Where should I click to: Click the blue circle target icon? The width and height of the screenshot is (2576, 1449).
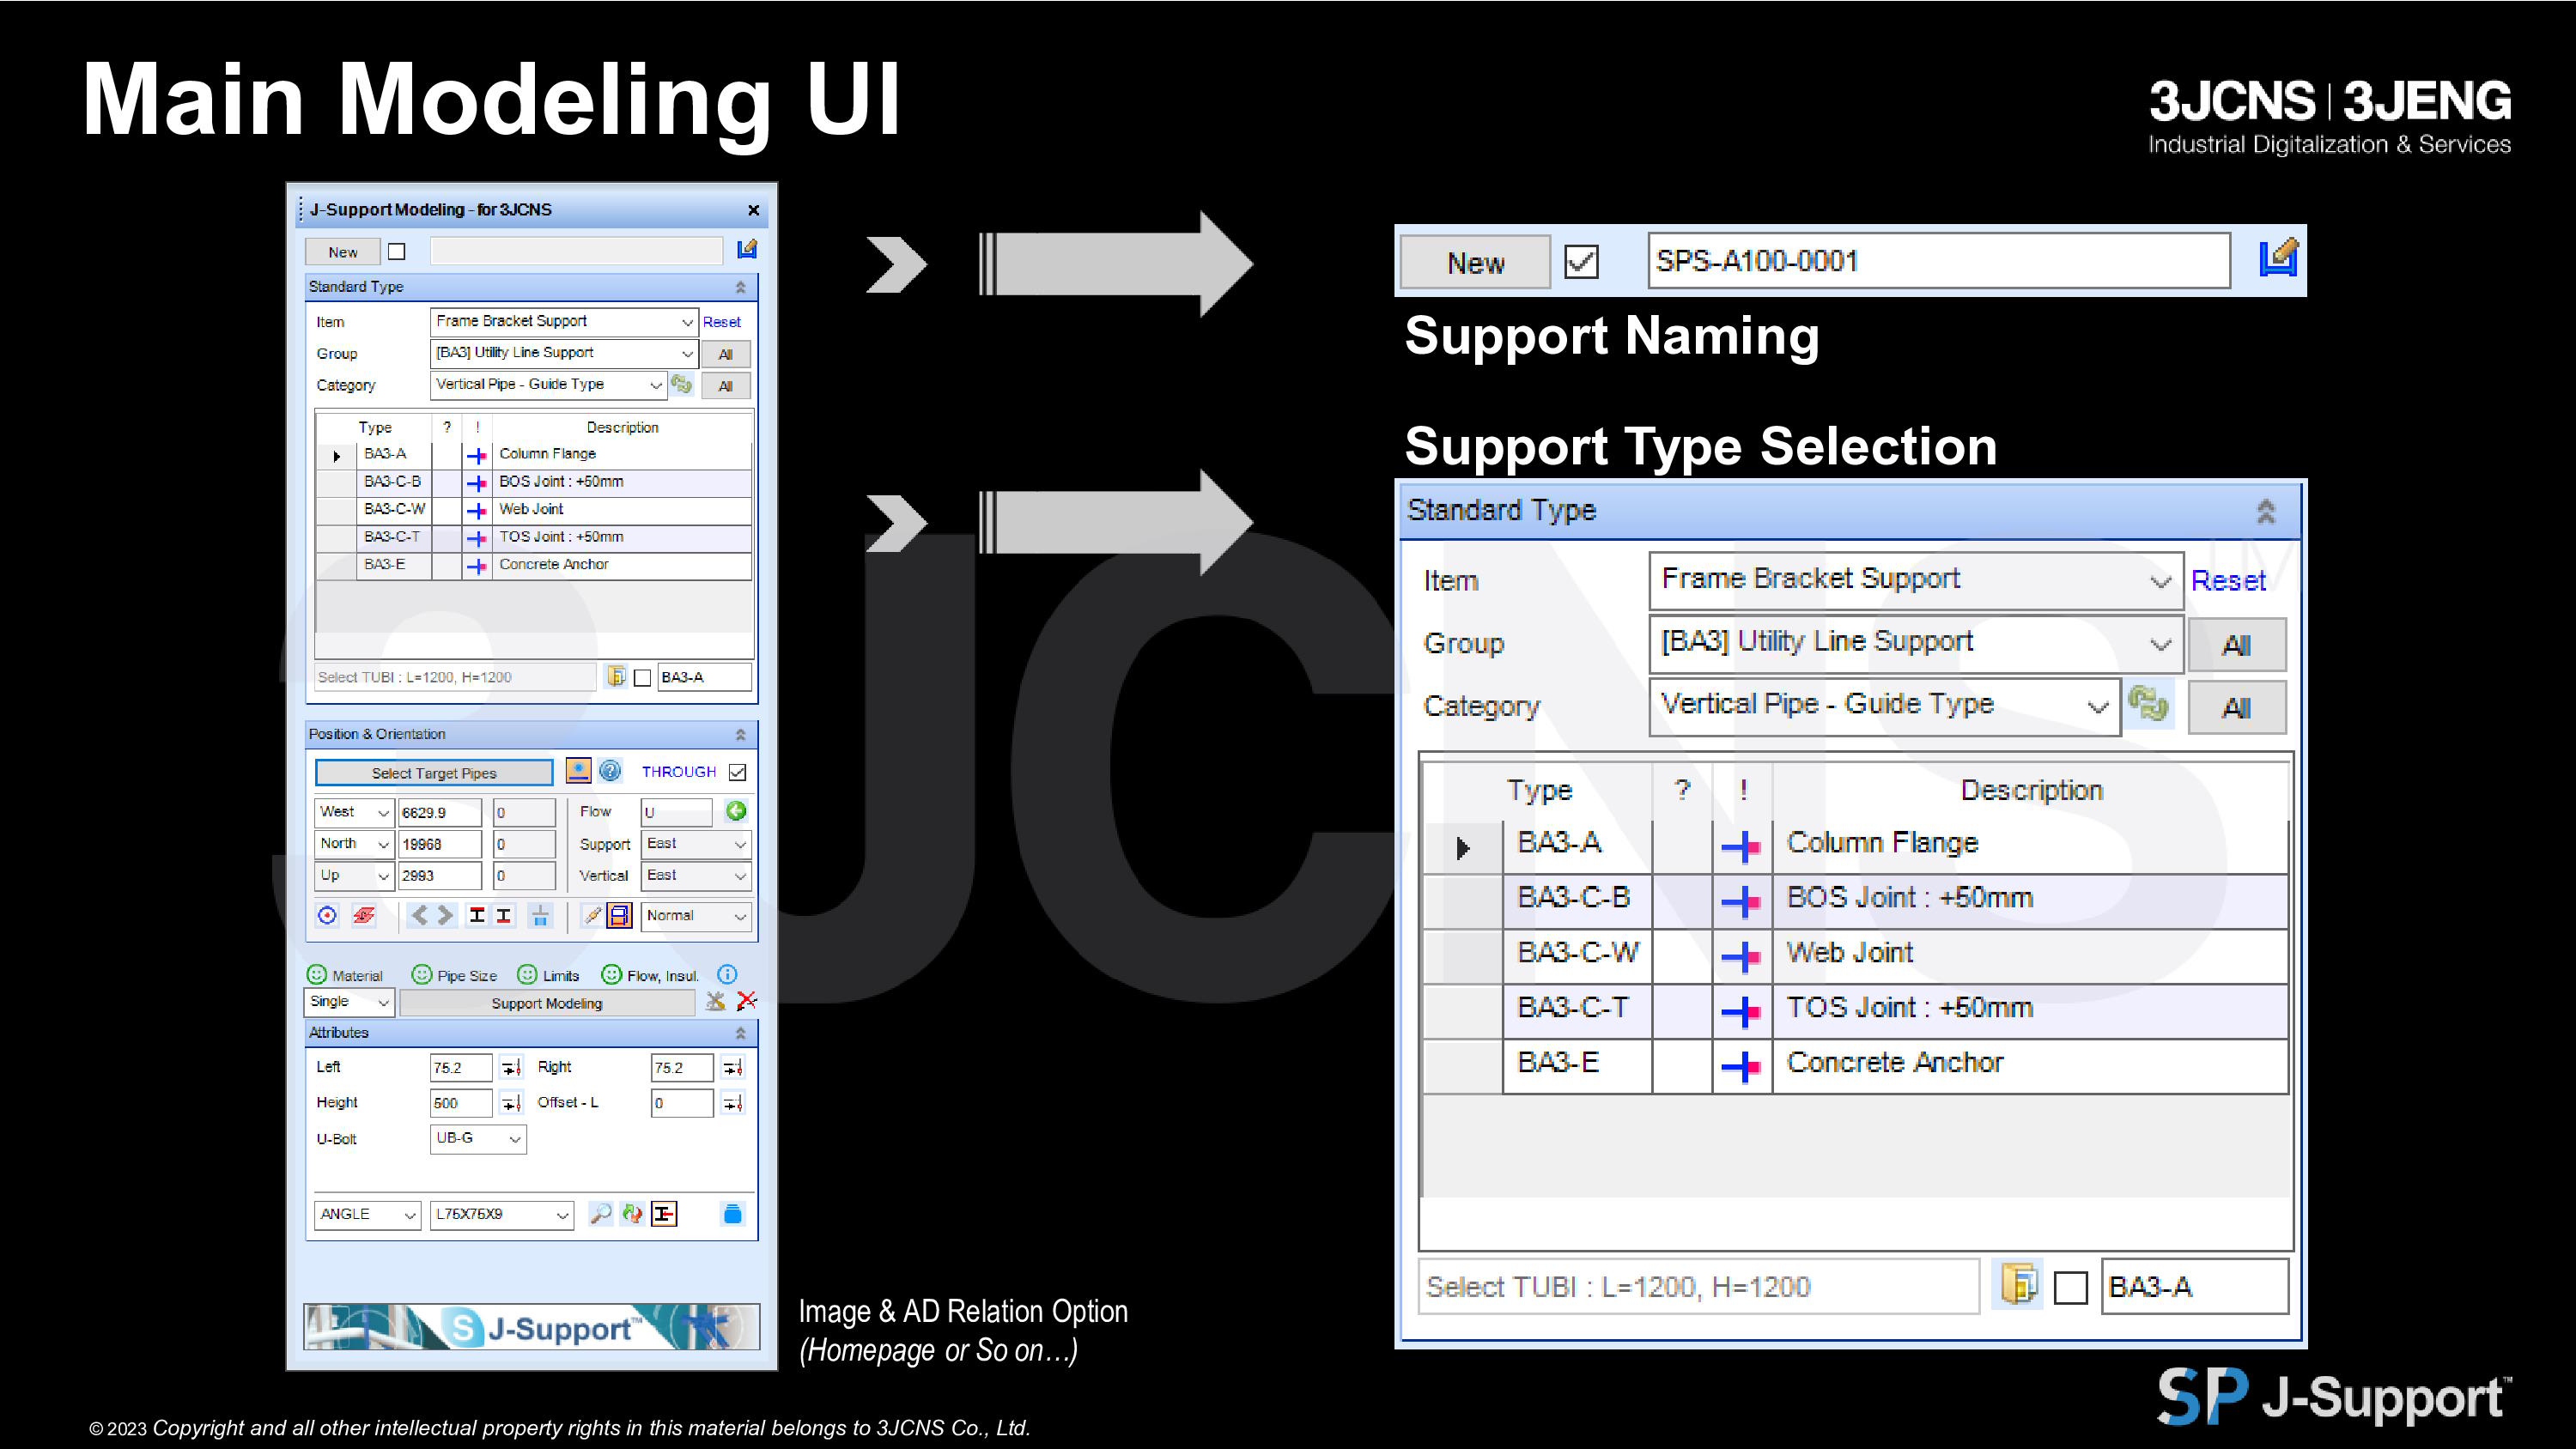pos(327,915)
